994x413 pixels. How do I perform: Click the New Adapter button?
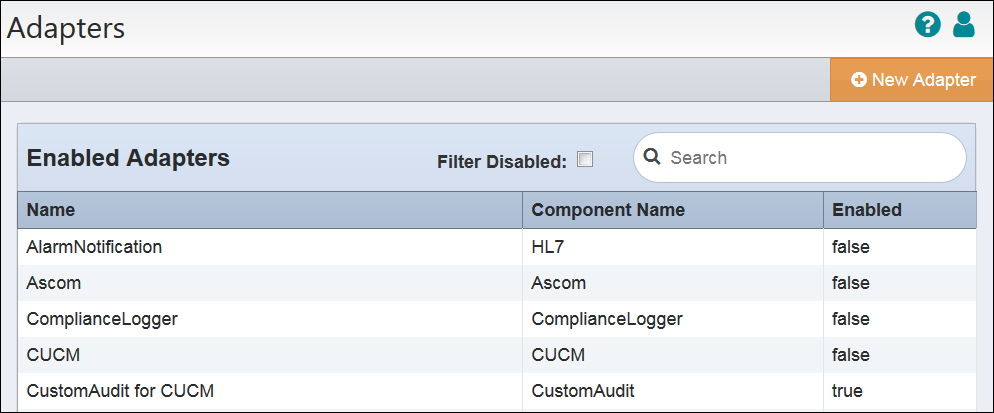(x=912, y=80)
